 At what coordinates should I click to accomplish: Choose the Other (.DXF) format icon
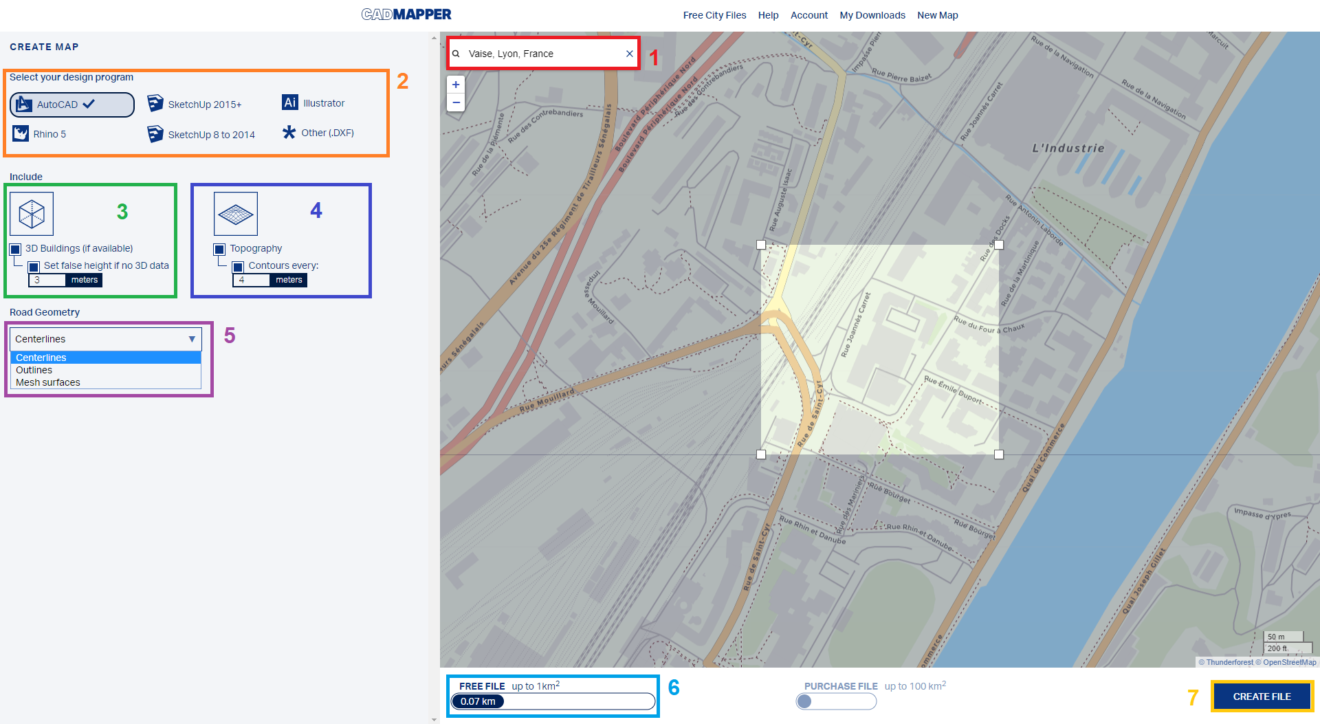pyautogui.click(x=288, y=132)
